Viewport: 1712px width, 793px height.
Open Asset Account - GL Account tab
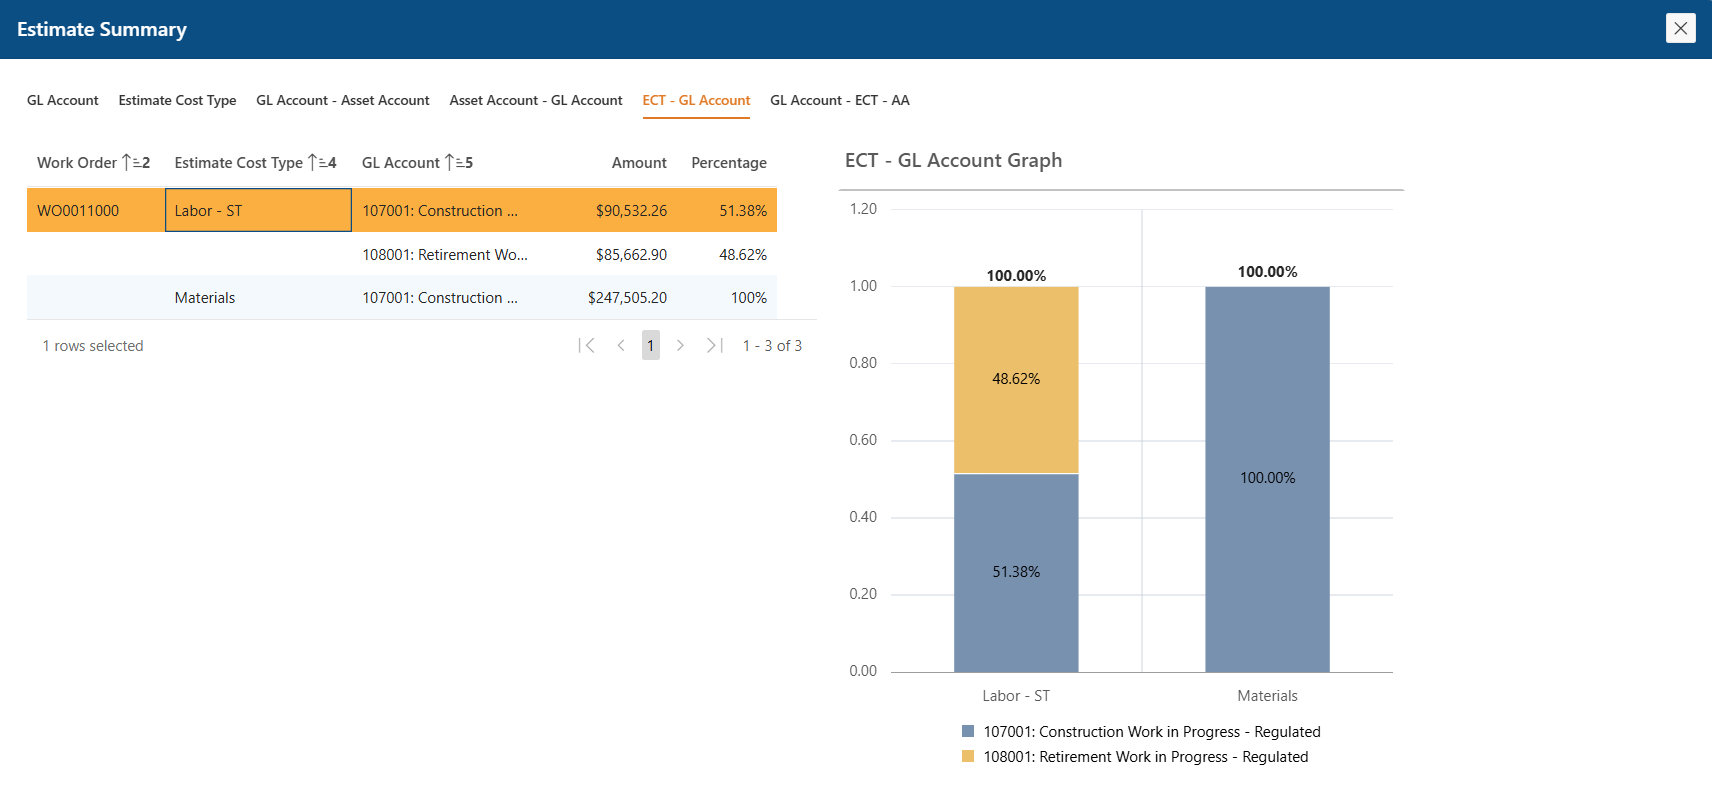536,100
